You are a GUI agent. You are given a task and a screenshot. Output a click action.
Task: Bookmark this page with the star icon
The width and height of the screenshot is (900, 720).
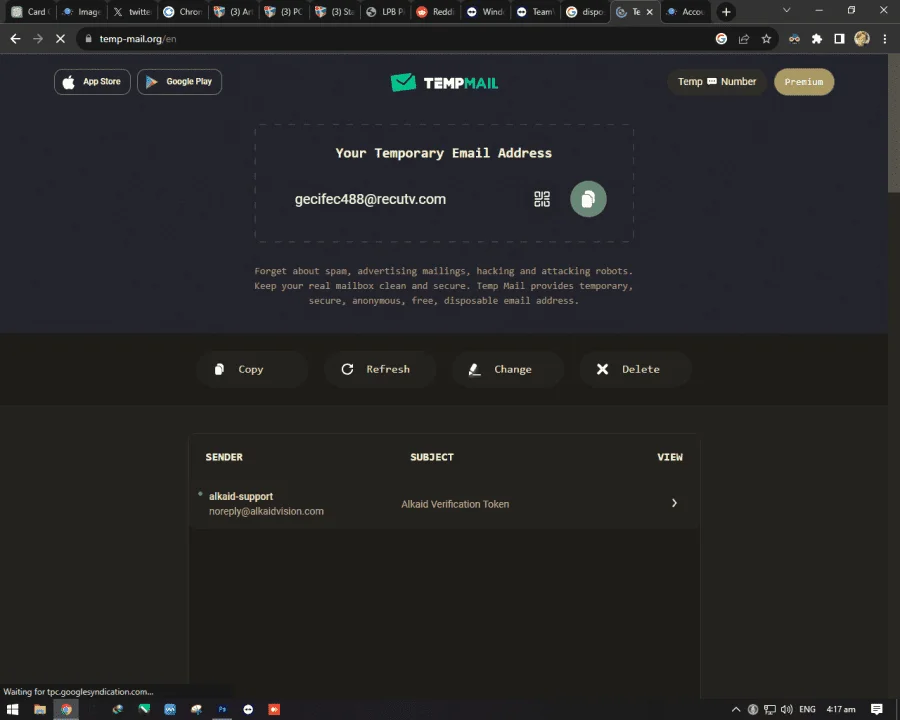pyautogui.click(x=766, y=38)
